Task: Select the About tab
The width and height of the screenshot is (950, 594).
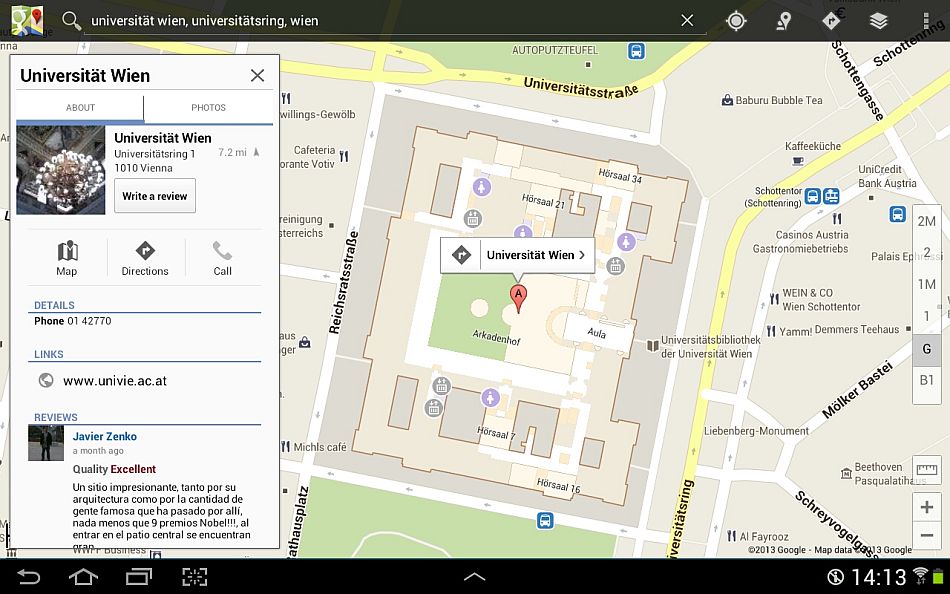Action: pyautogui.click(x=80, y=108)
